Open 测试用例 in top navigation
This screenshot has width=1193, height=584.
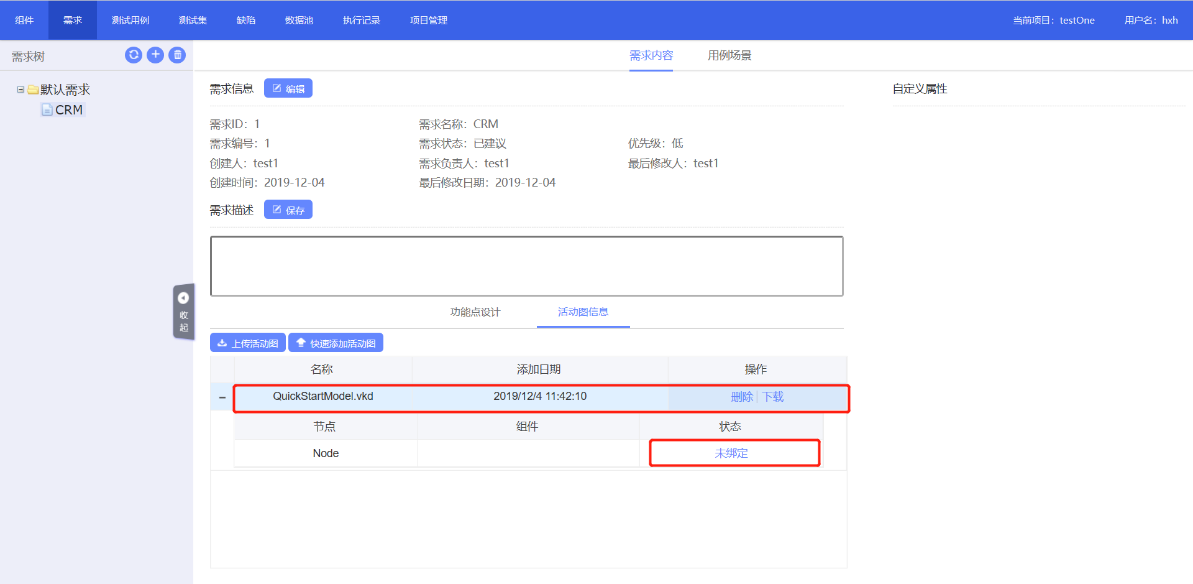(130, 20)
